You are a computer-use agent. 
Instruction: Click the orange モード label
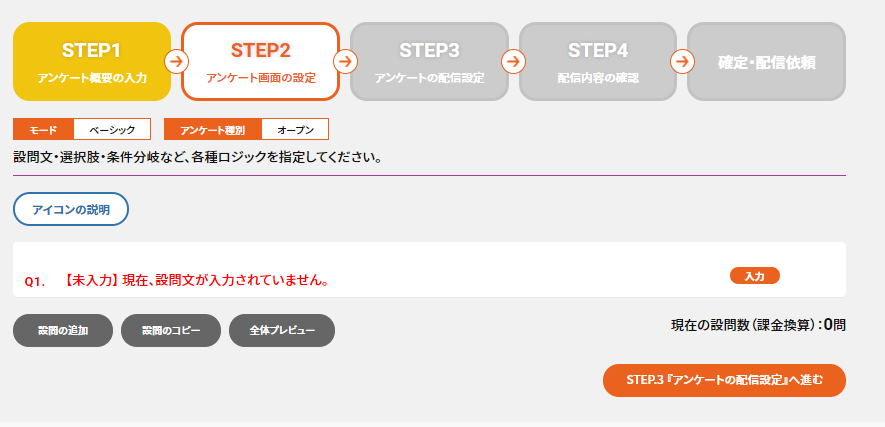(43, 129)
